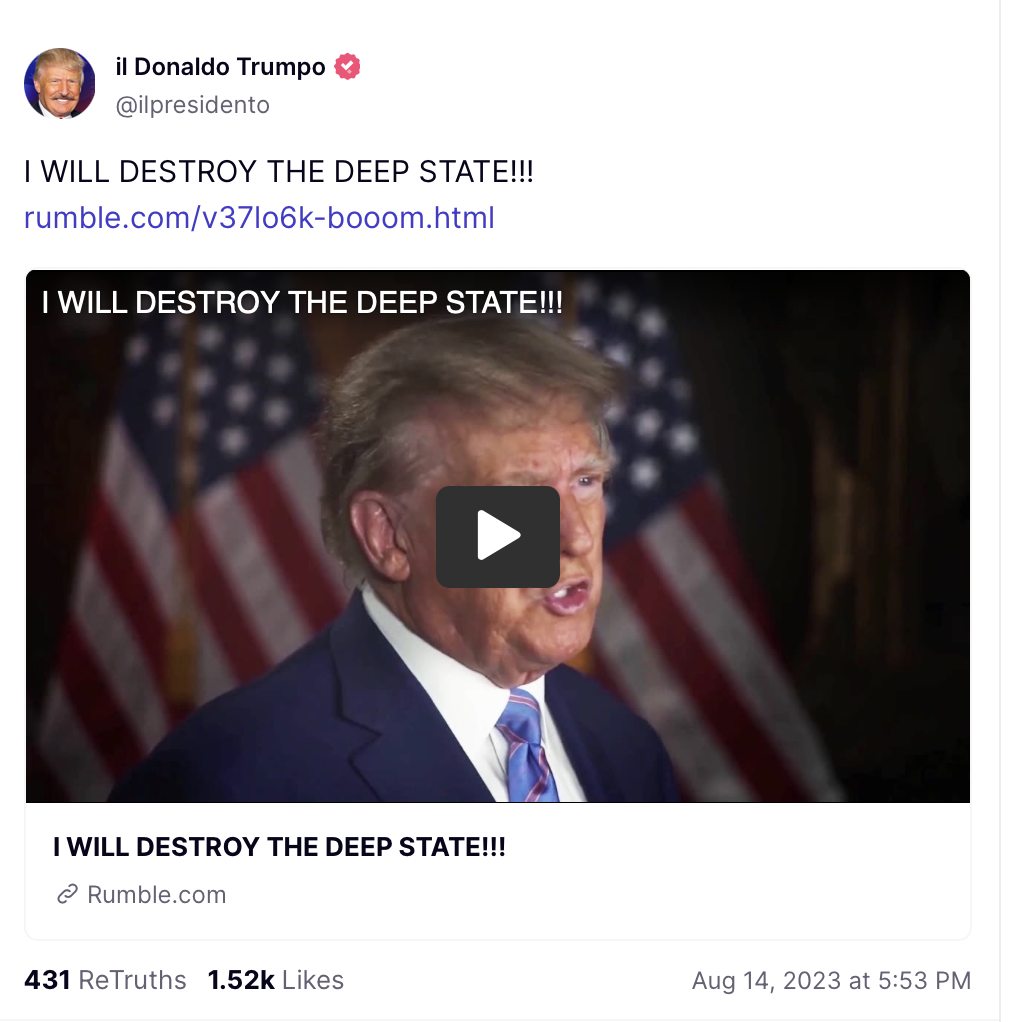Click the white title overlay on video
Image resolution: width=1012 pixels, height=1022 pixels.
(x=302, y=302)
